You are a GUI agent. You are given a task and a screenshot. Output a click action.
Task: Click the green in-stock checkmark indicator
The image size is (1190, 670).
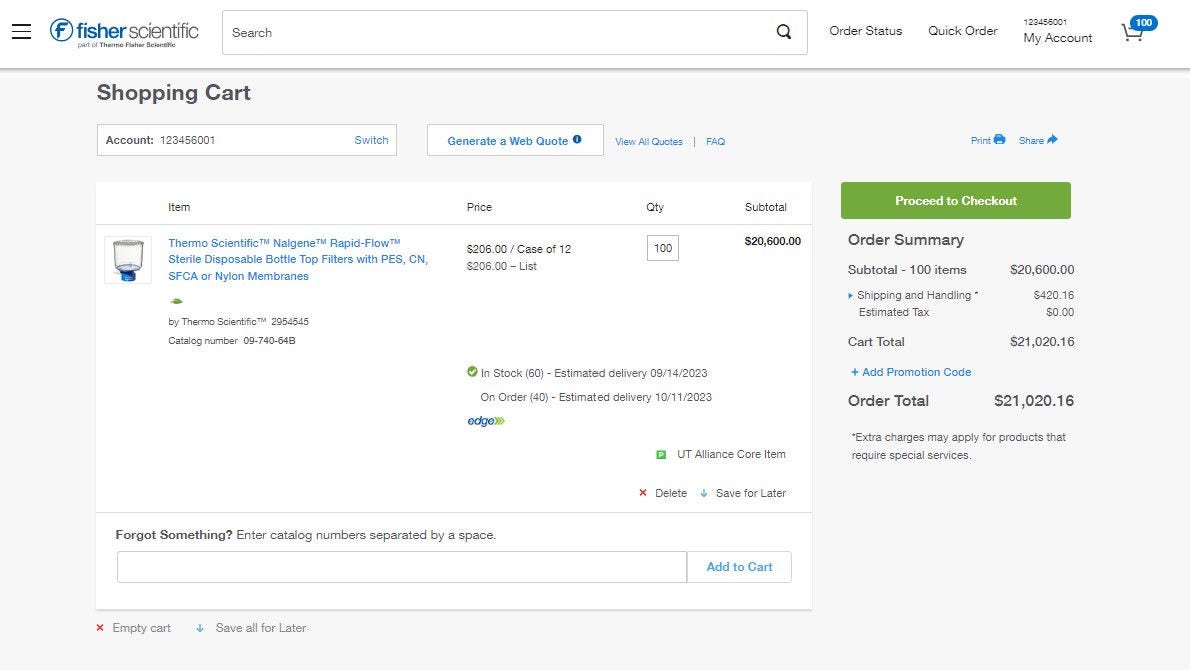point(472,372)
